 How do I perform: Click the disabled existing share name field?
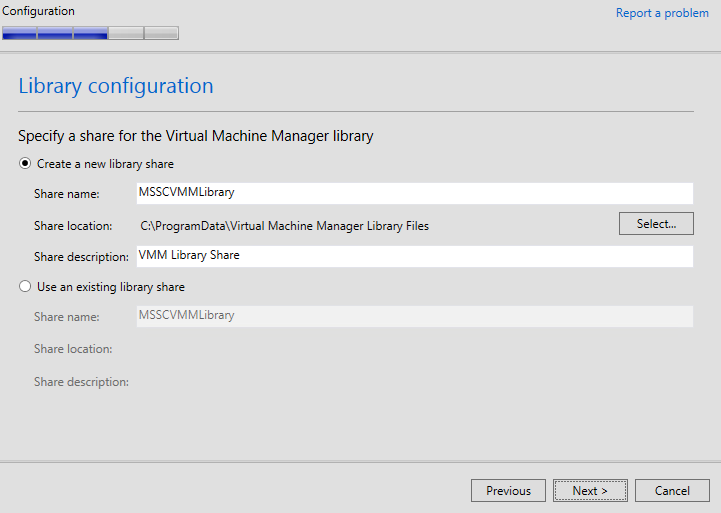coord(414,316)
